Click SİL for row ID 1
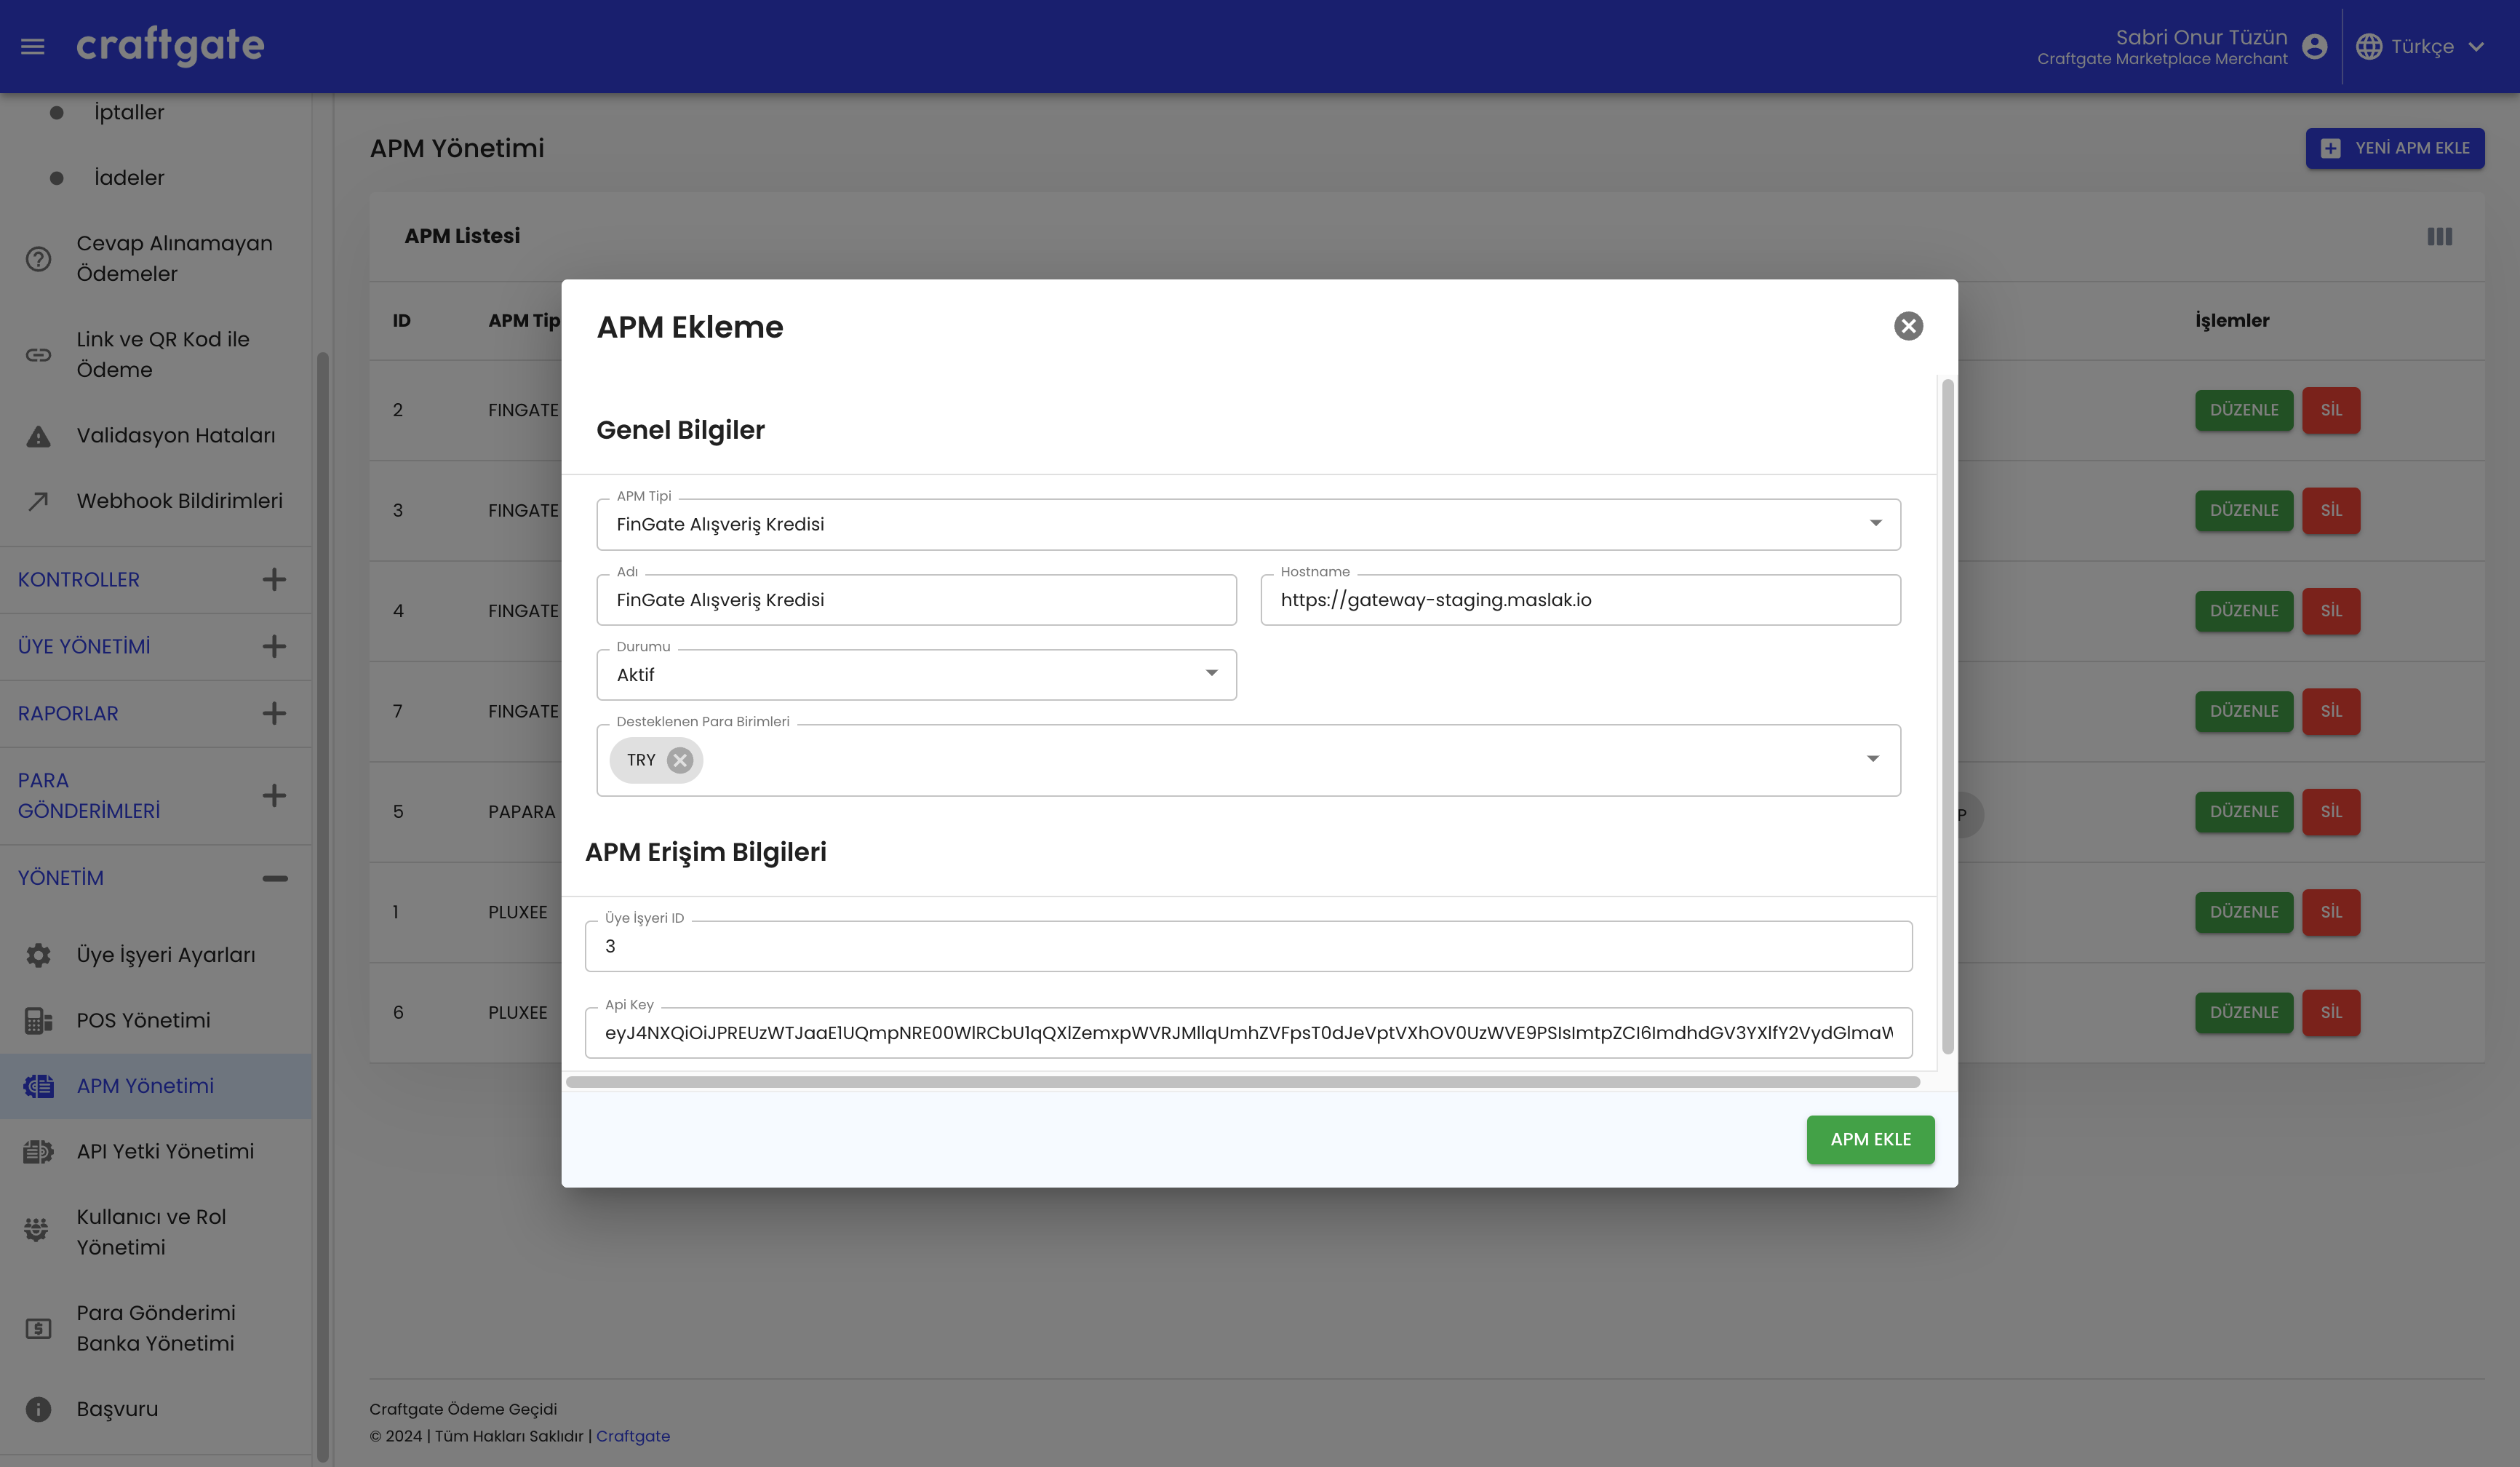Viewport: 2520px width, 1467px height. click(2331, 912)
